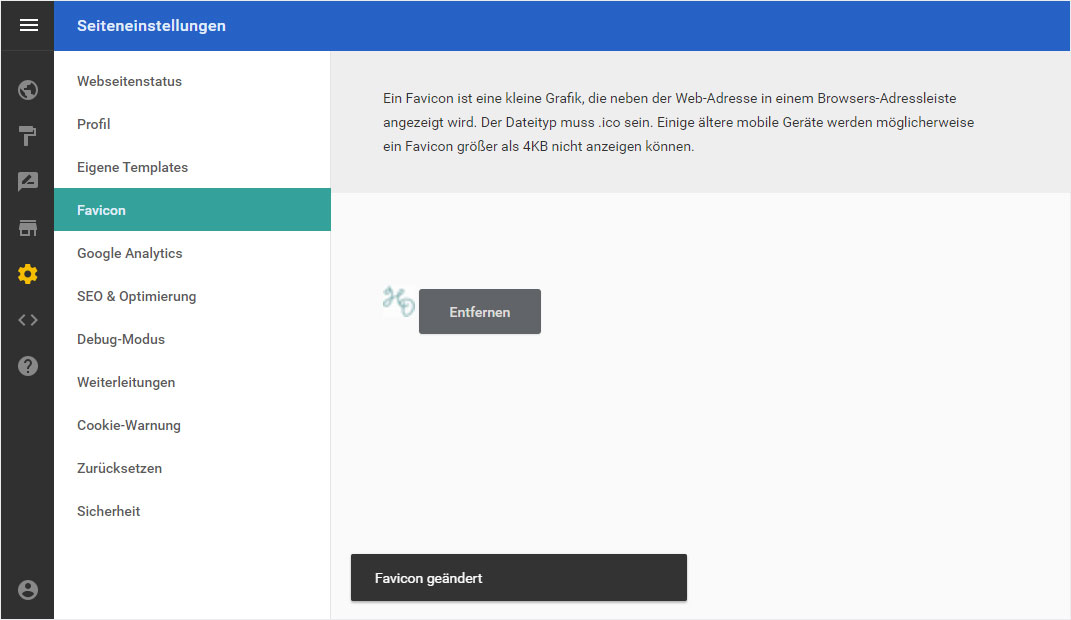Image resolution: width=1071 pixels, height=620 pixels.
Task: Select Zurücksetzen entry
Action: 192,468
